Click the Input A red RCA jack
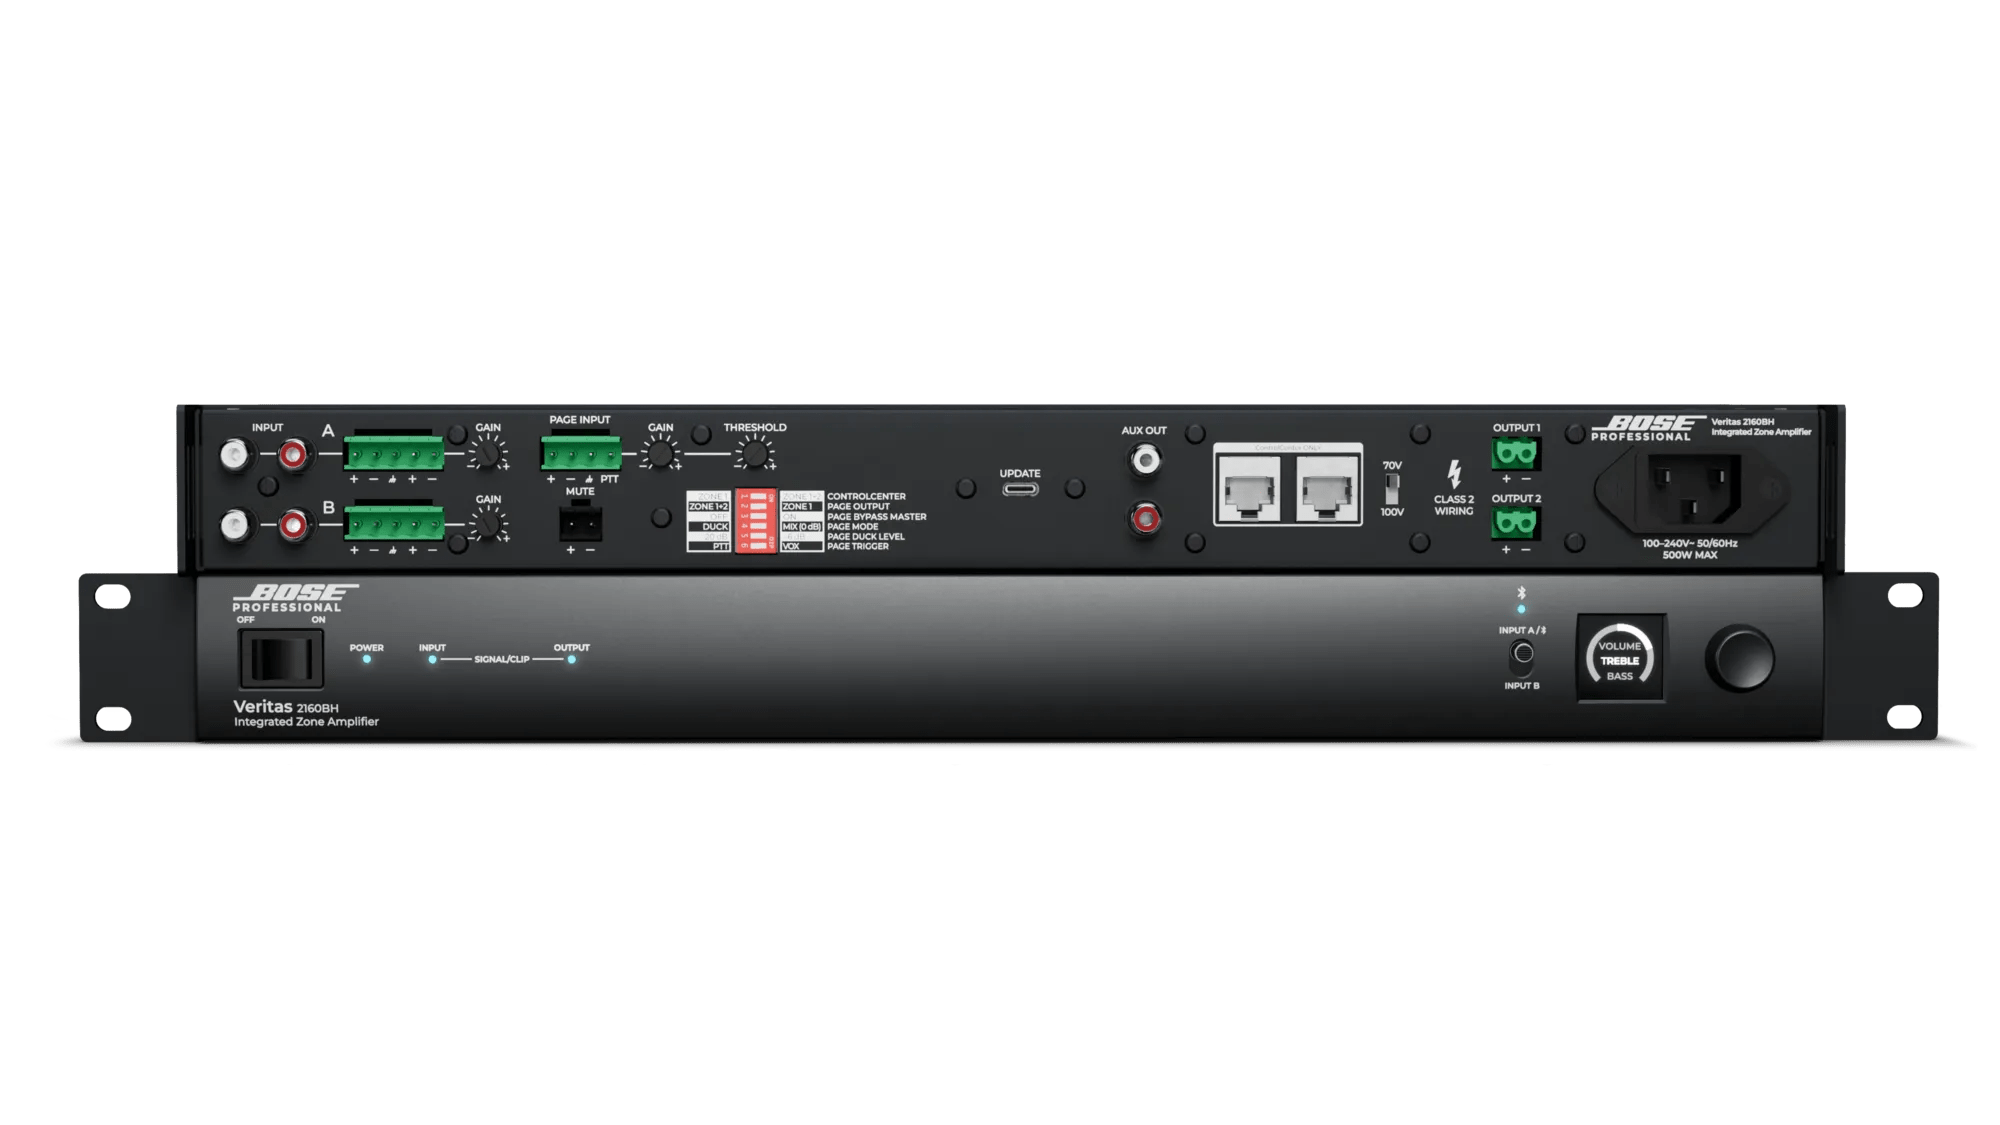The height and width of the screenshot is (1125, 2000). pyautogui.click(x=293, y=455)
